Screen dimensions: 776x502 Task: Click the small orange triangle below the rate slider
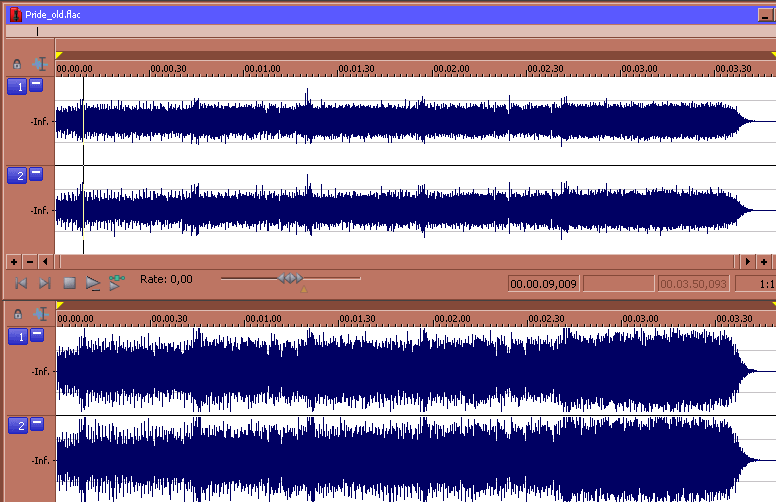pos(304,289)
